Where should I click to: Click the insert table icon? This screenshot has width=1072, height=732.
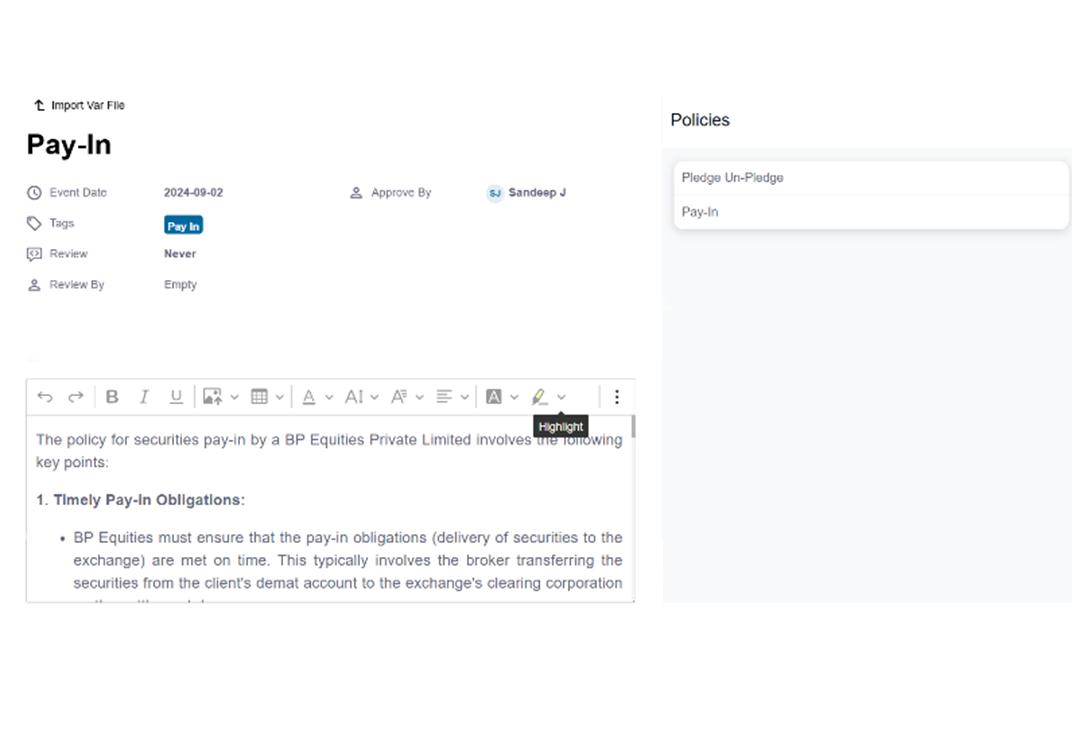tap(259, 397)
